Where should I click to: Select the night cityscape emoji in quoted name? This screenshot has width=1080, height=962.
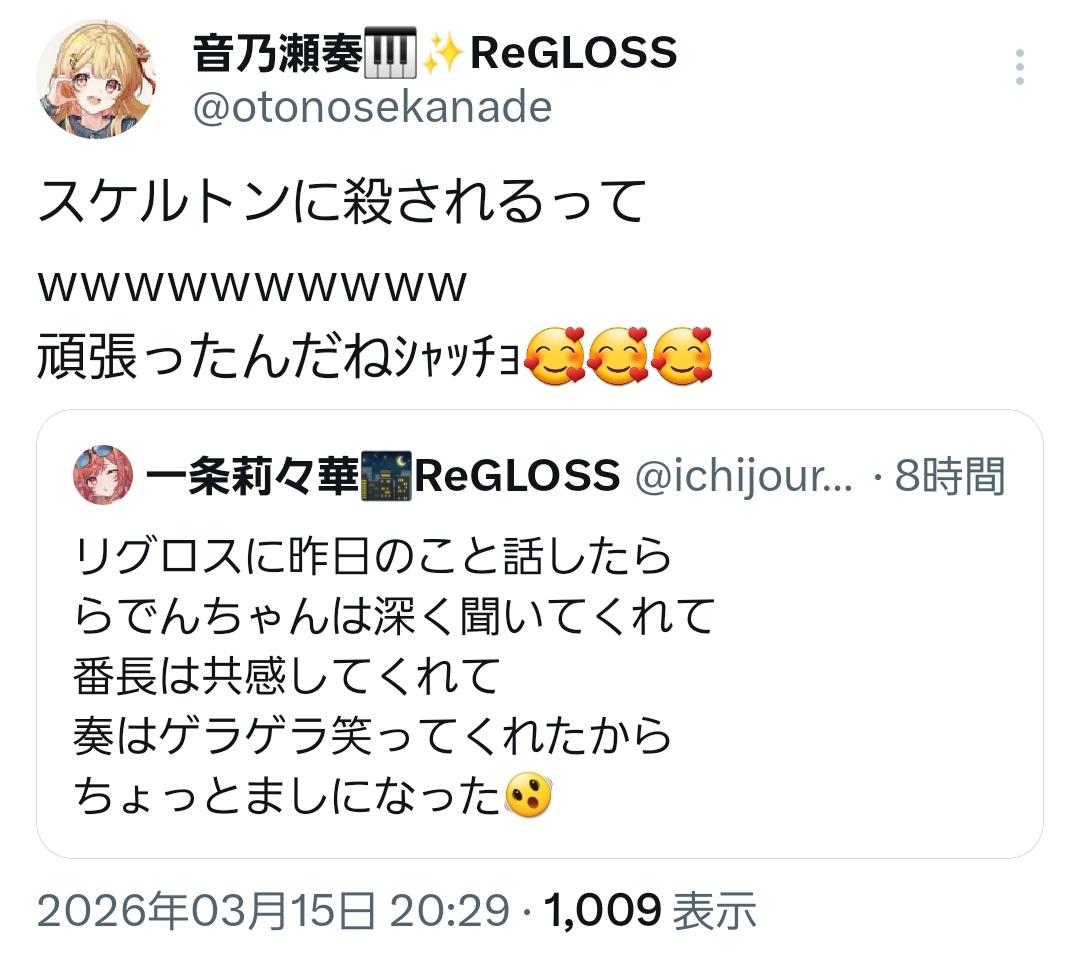coord(386,475)
